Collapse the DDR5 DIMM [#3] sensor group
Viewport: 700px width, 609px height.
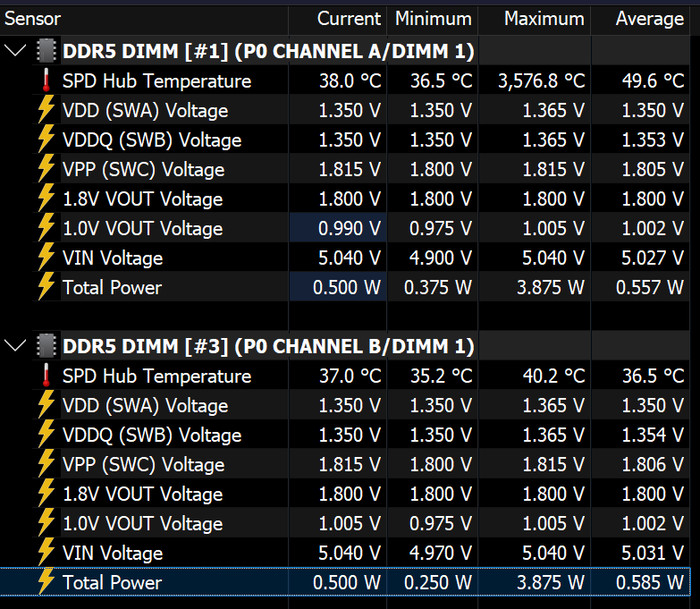[x=15, y=346]
